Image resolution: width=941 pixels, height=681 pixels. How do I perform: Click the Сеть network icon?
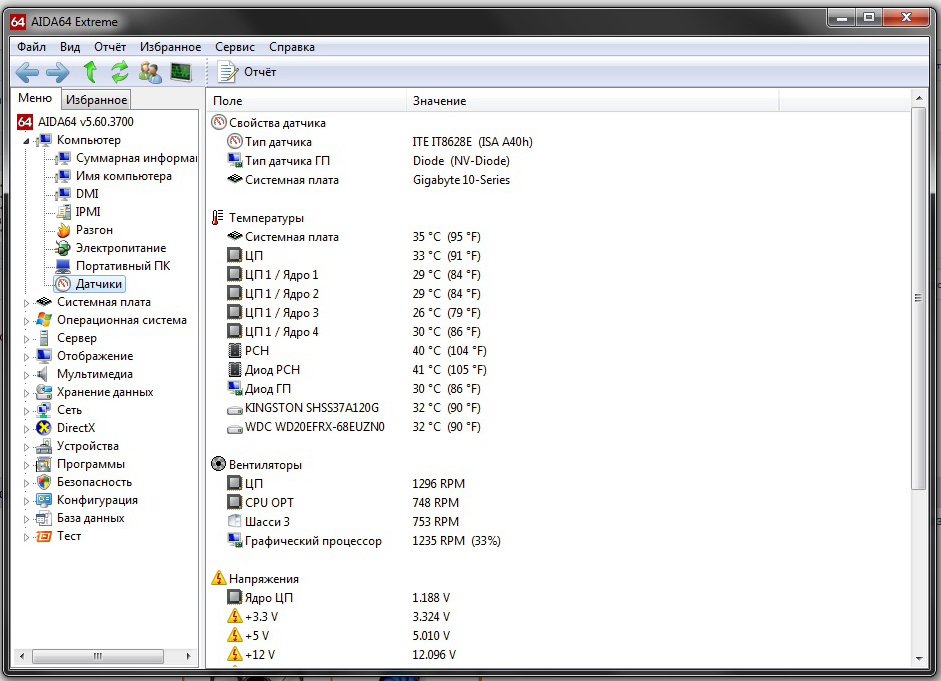tap(44, 410)
